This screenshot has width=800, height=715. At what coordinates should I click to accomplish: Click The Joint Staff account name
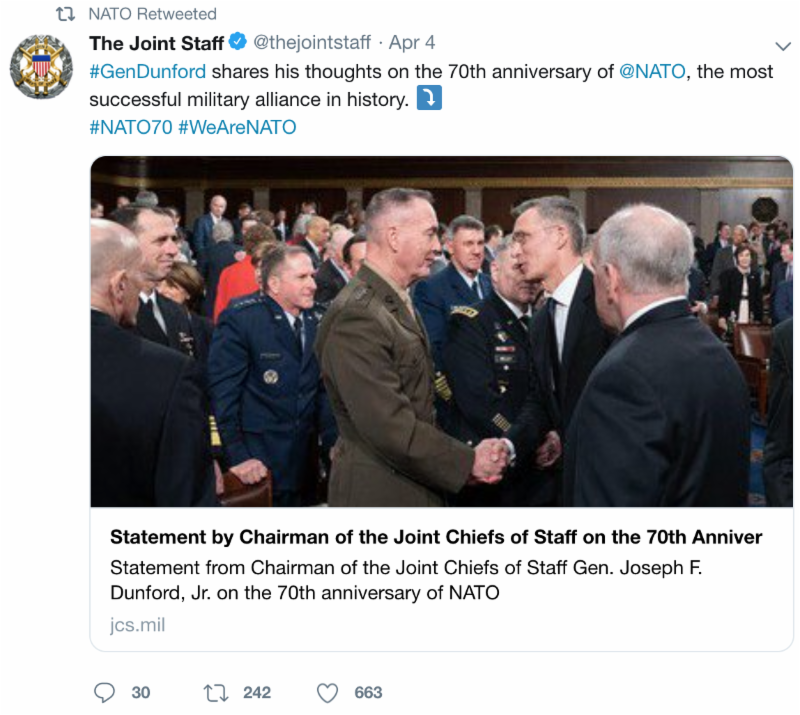click(x=156, y=43)
